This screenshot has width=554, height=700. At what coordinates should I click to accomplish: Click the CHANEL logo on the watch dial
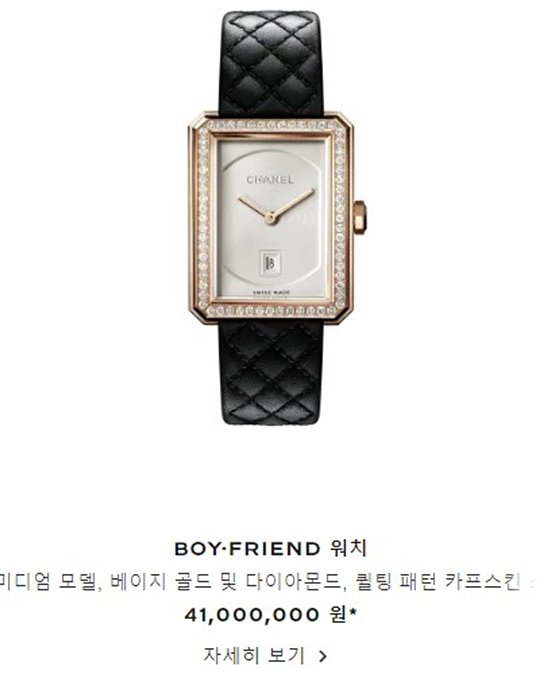click(x=271, y=180)
